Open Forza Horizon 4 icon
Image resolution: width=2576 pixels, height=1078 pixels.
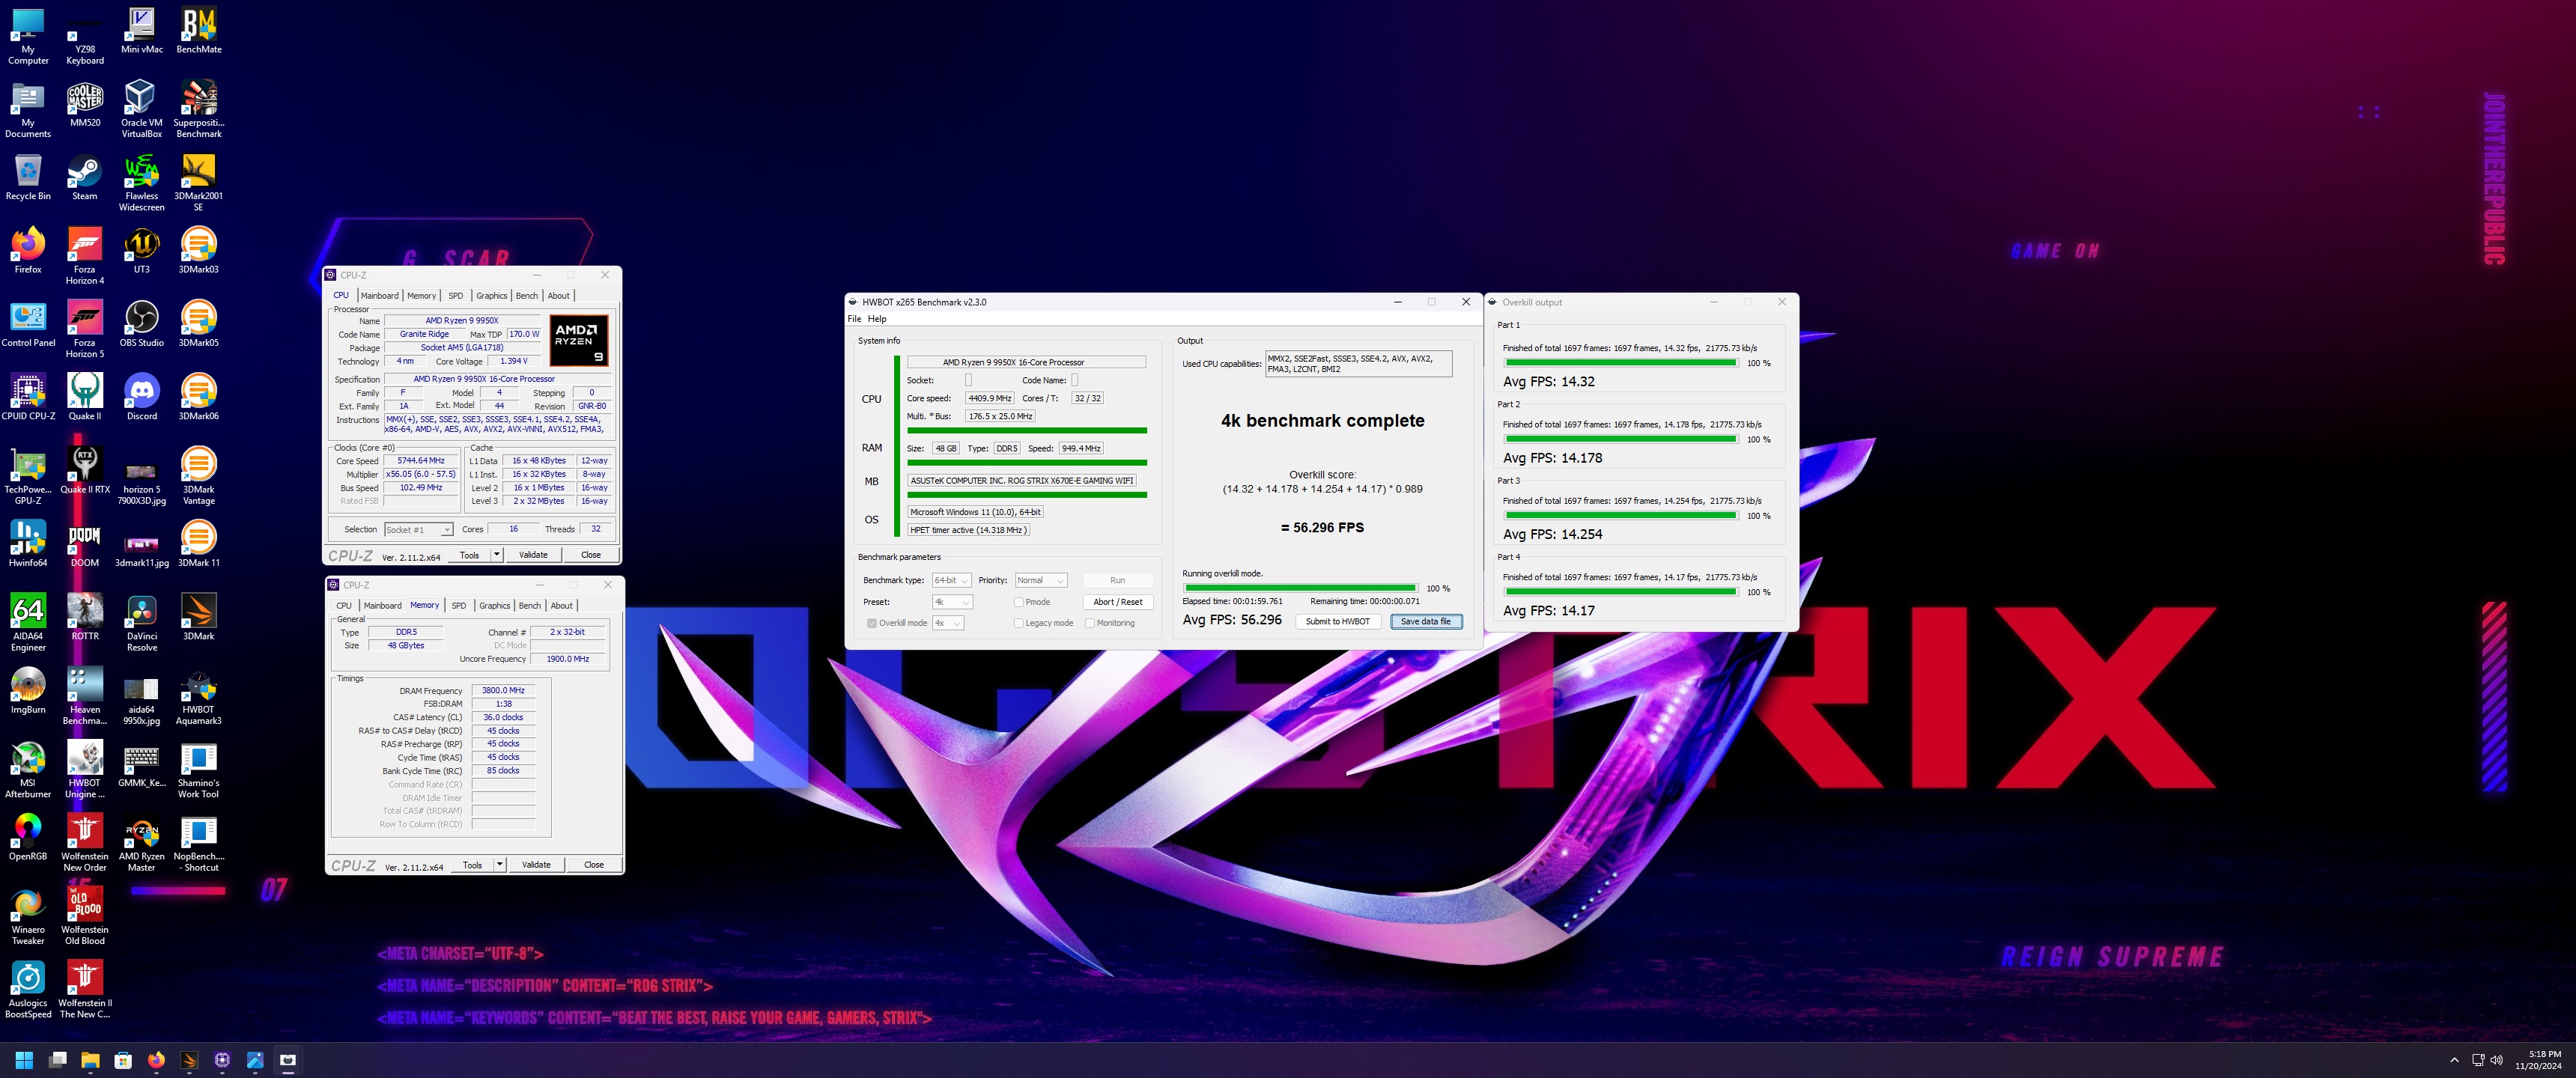click(x=85, y=256)
